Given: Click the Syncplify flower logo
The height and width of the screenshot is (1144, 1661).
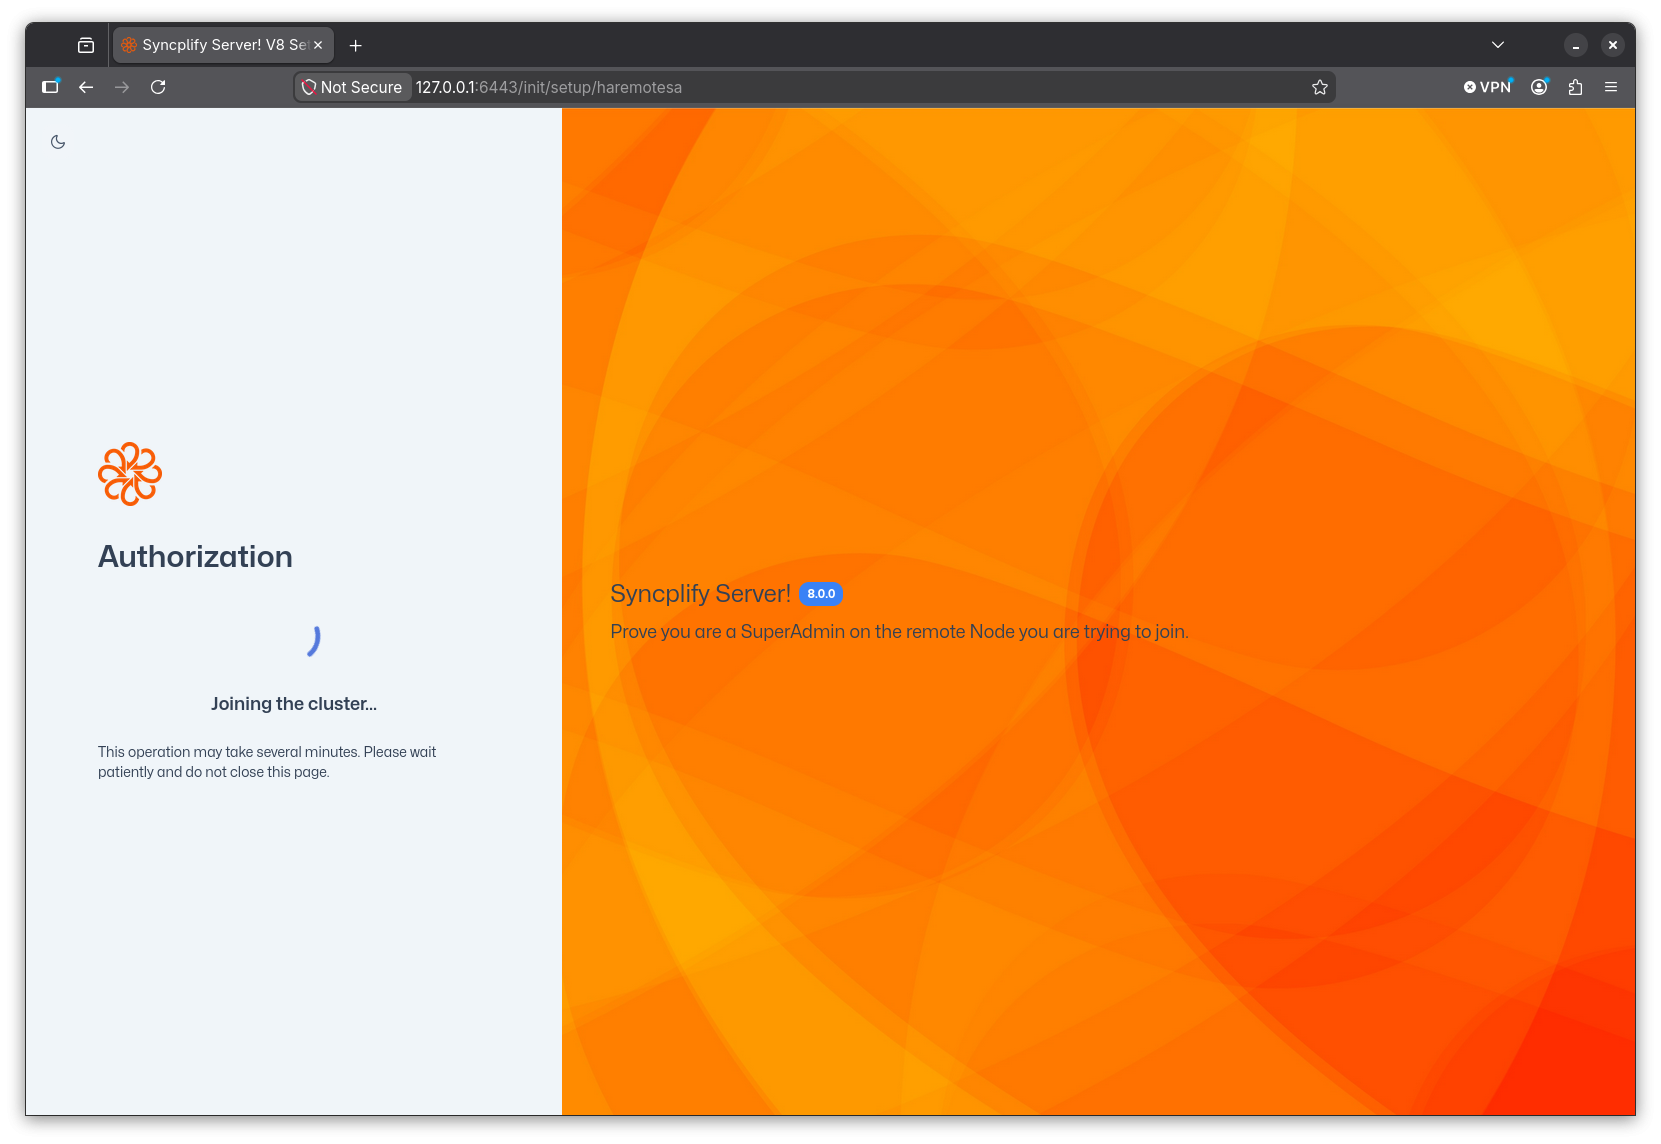Looking at the screenshot, I should pos(130,474).
